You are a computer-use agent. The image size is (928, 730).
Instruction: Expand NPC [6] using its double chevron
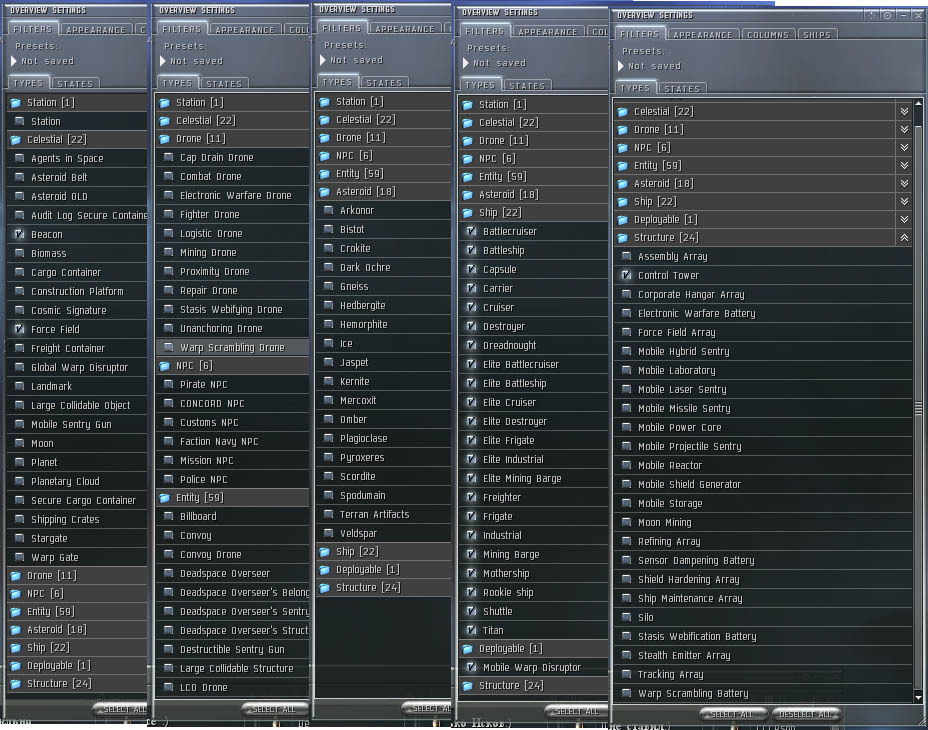[x=904, y=147]
